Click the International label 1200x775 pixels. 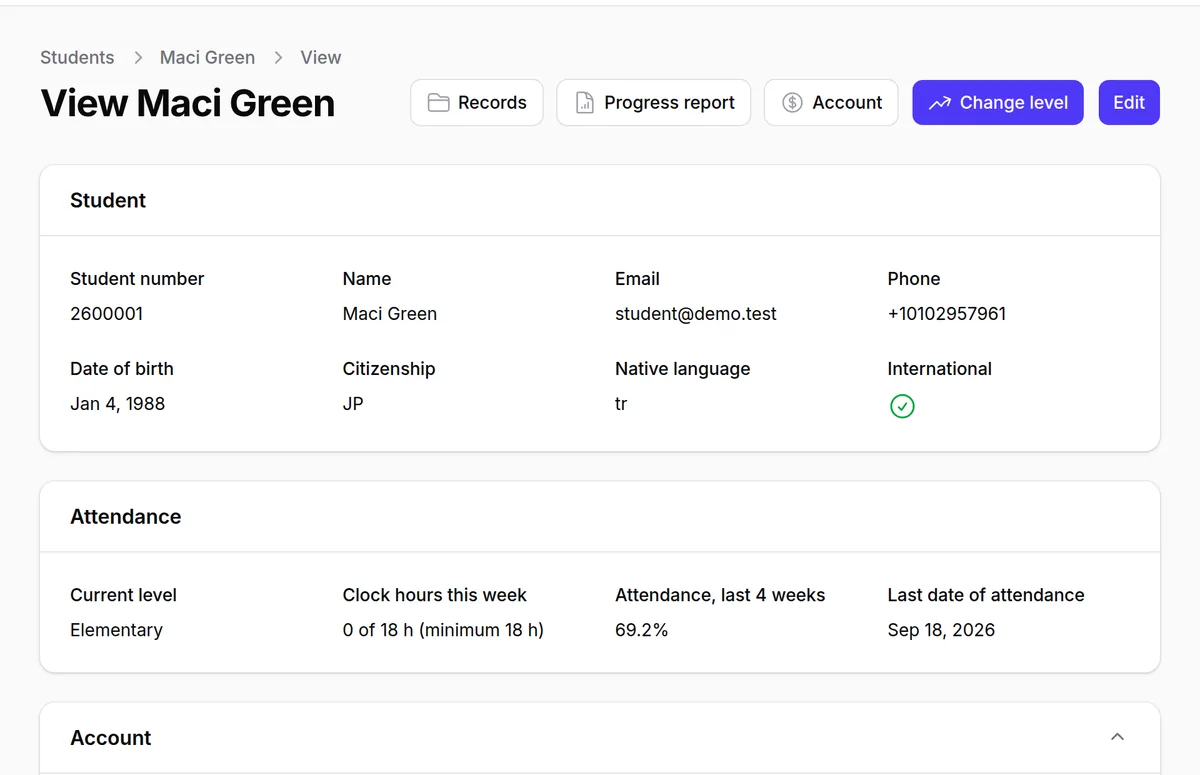[x=940, y=369]
